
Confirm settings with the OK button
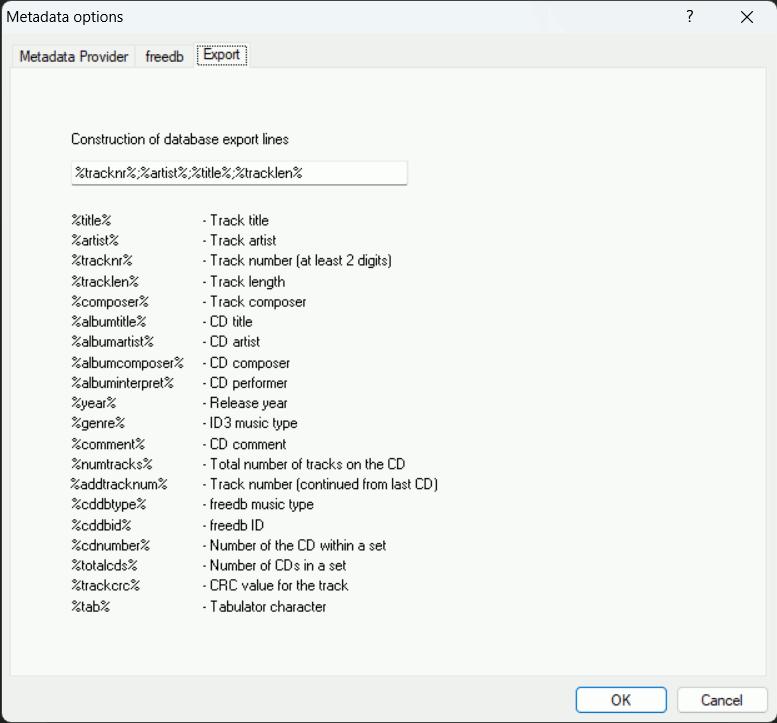coord(620,699)
